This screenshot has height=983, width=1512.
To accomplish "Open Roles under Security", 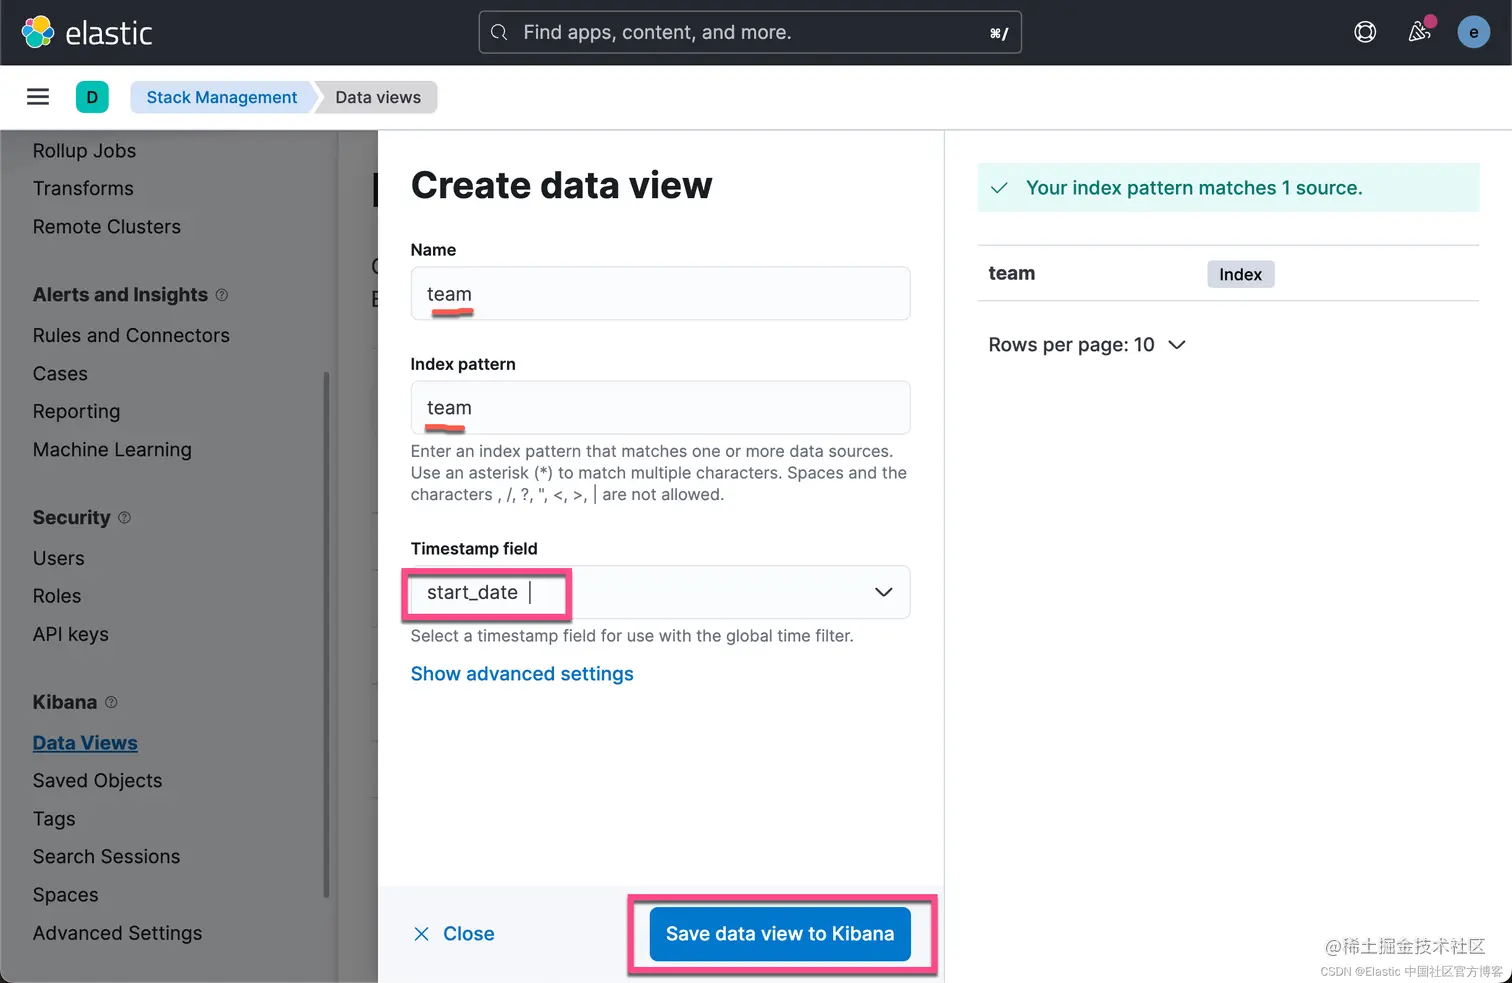I will [57, 597].
